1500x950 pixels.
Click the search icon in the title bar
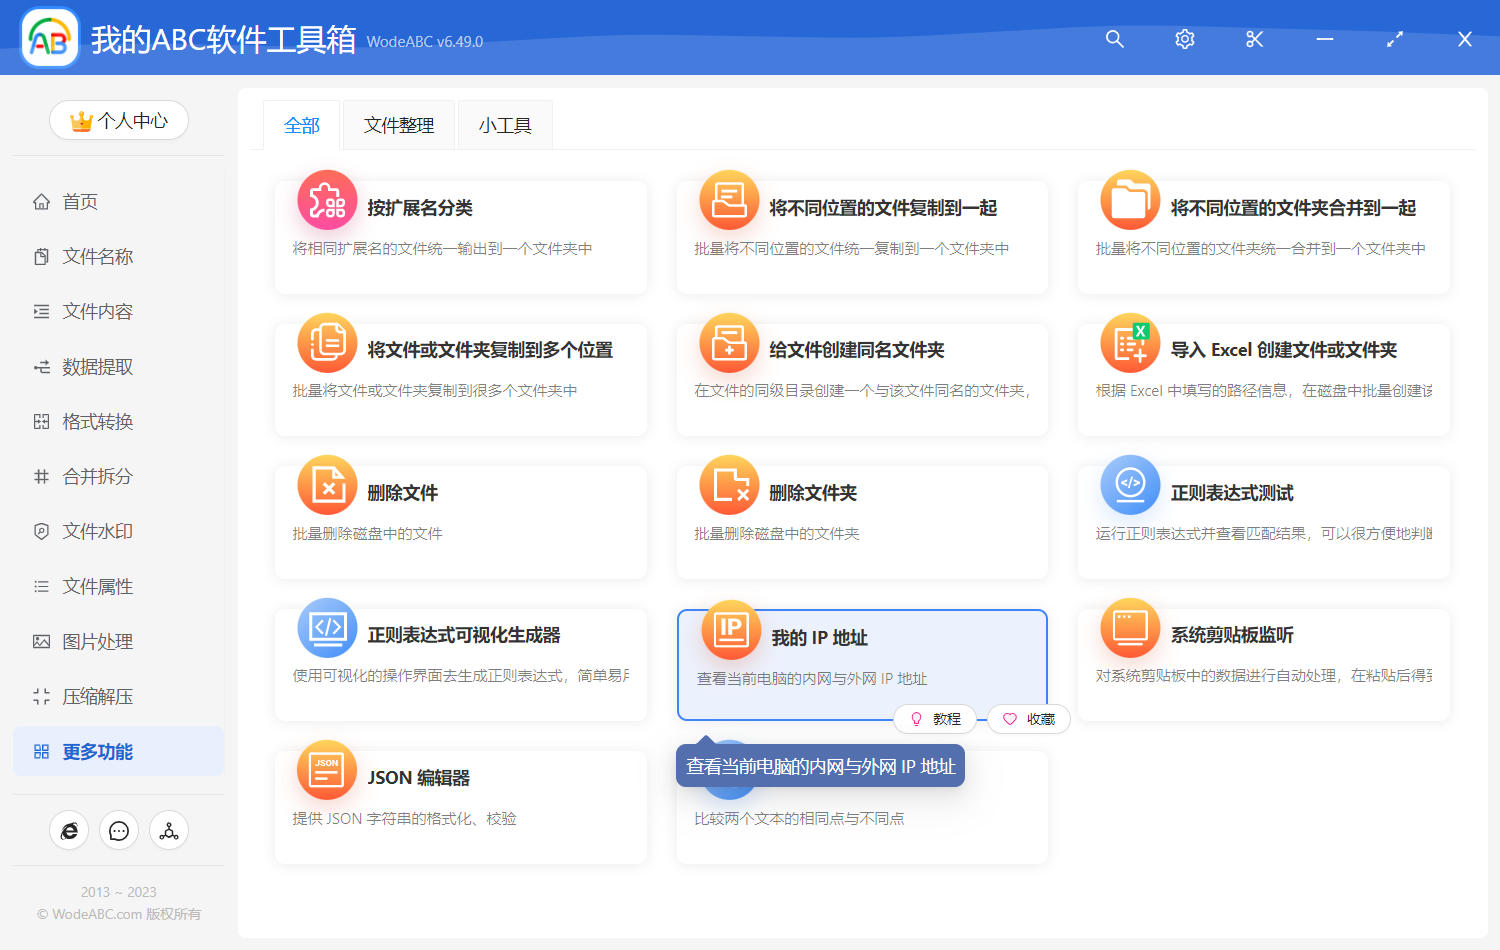pyautogui.click(x=1114, y=39)
